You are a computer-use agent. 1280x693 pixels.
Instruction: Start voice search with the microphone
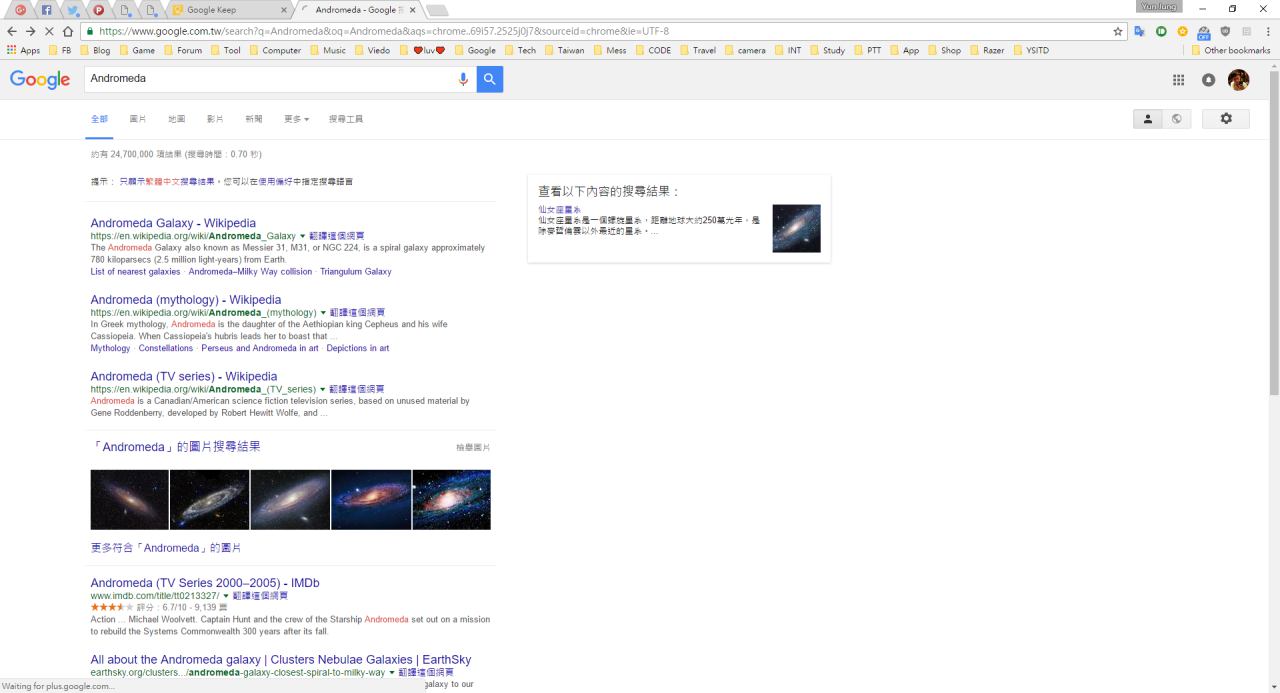point(463,79)
